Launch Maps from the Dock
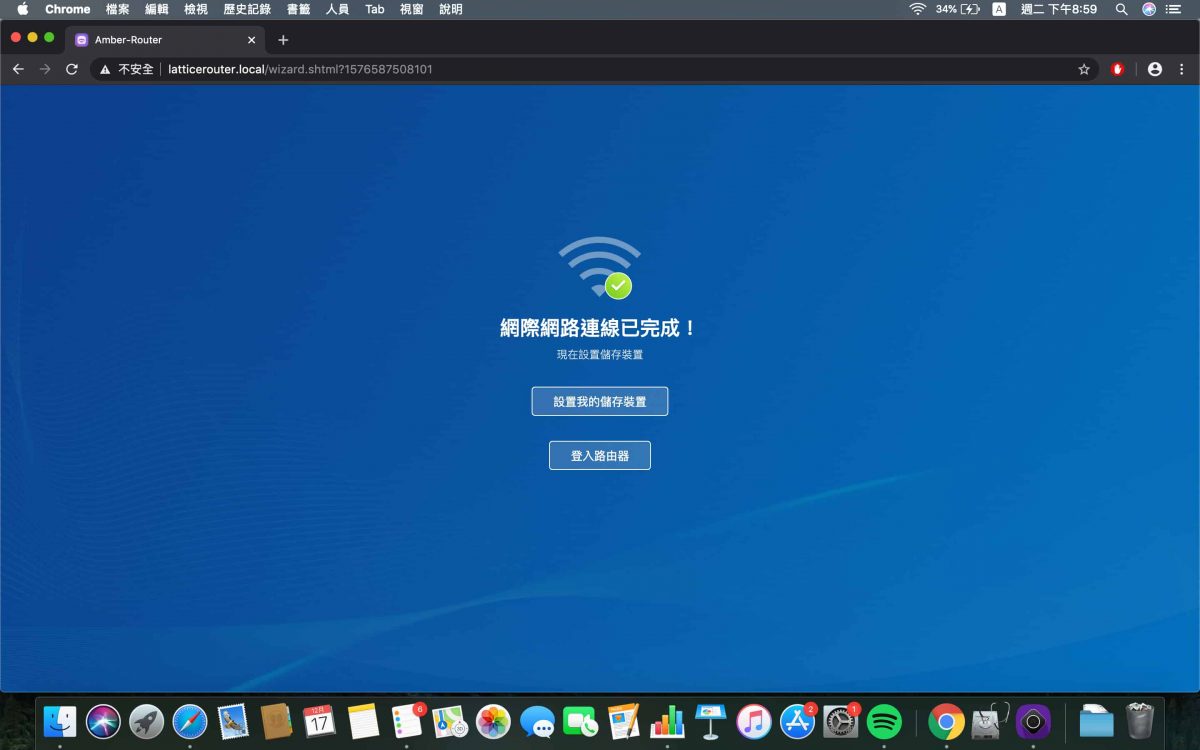1200x750 pixels. click(449, 721)
